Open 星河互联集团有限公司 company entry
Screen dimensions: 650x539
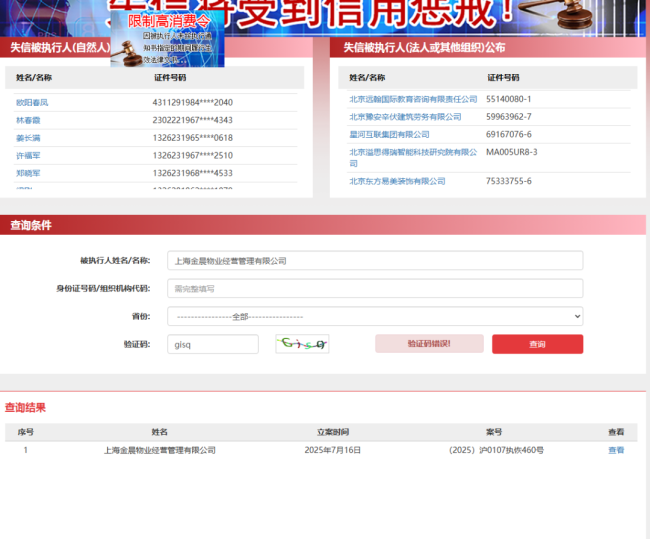click(x=389, y=134)
